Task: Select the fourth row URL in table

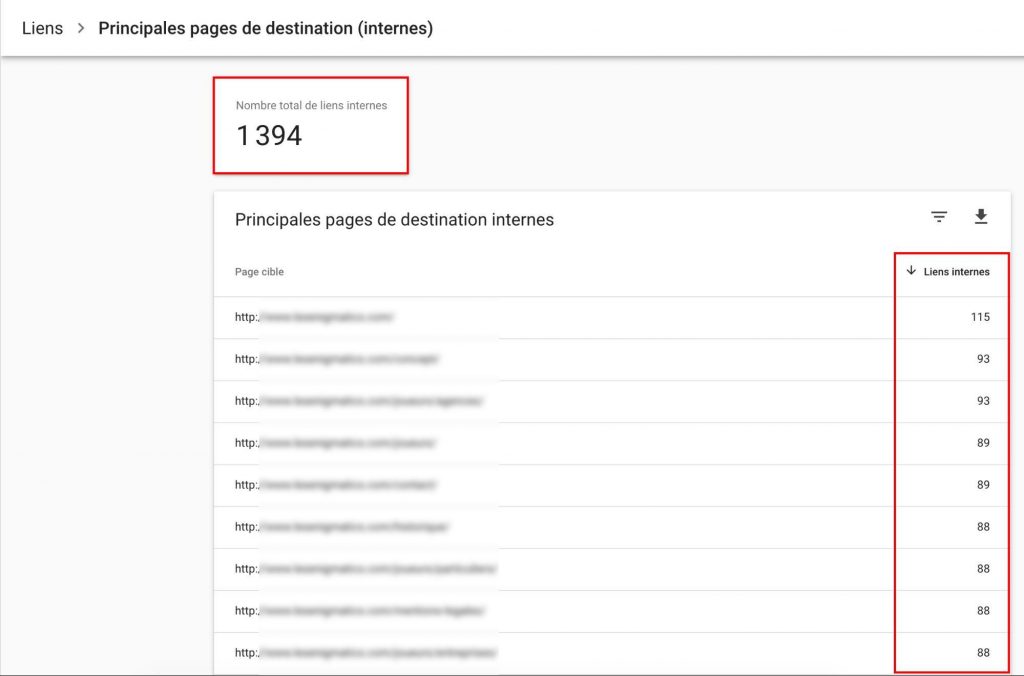Action: pyautogui.click(x=336, y=443)
